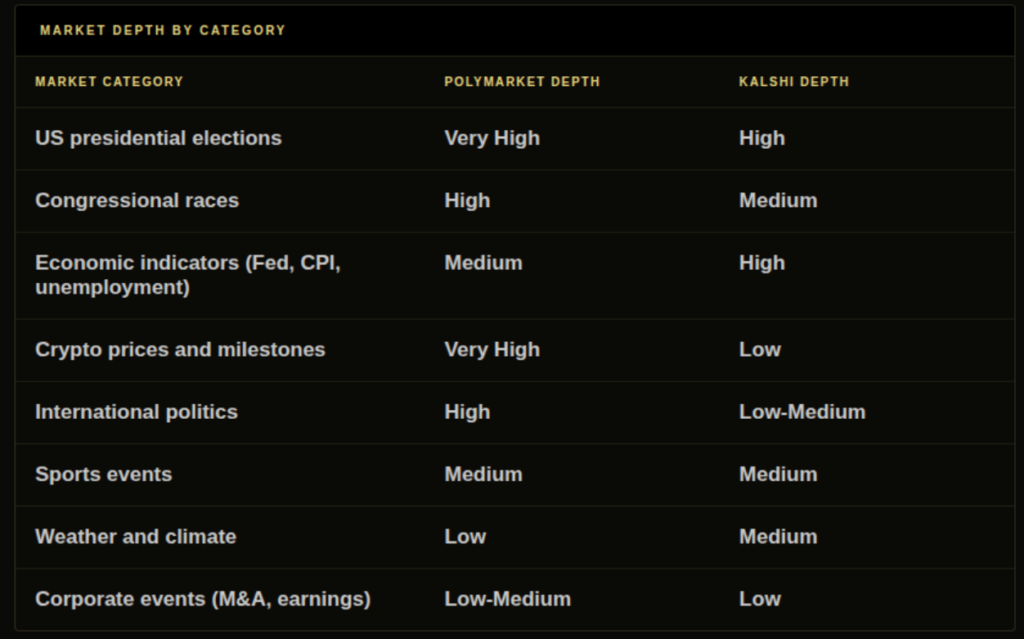Image resolution: width=1024 pixels, height=639 pixels.
Task: Click Very High Polymarket value for presidential elections
Action: [x=492, y=139]
